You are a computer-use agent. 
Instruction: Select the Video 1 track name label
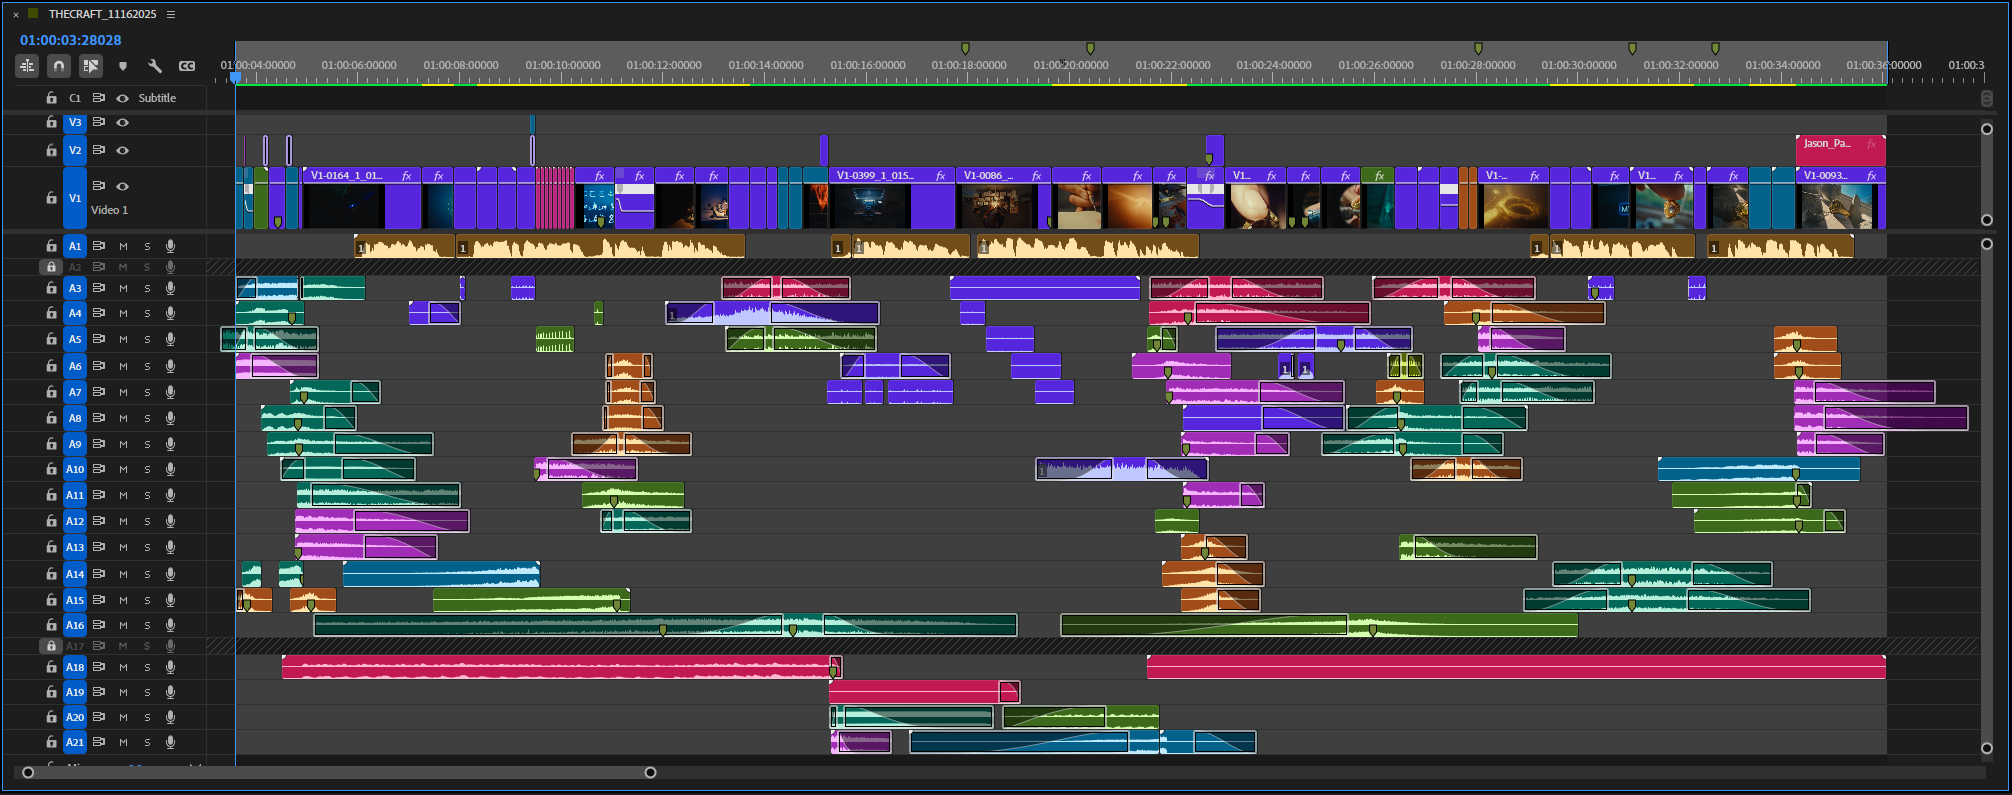click(x=110, y=210)
